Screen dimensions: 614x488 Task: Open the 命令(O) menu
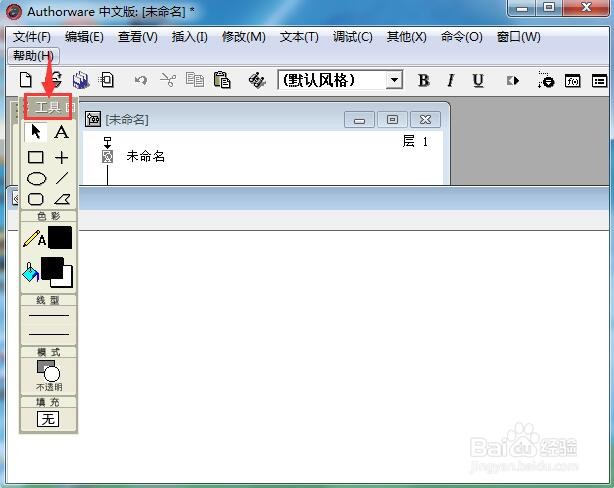(461, 37)
